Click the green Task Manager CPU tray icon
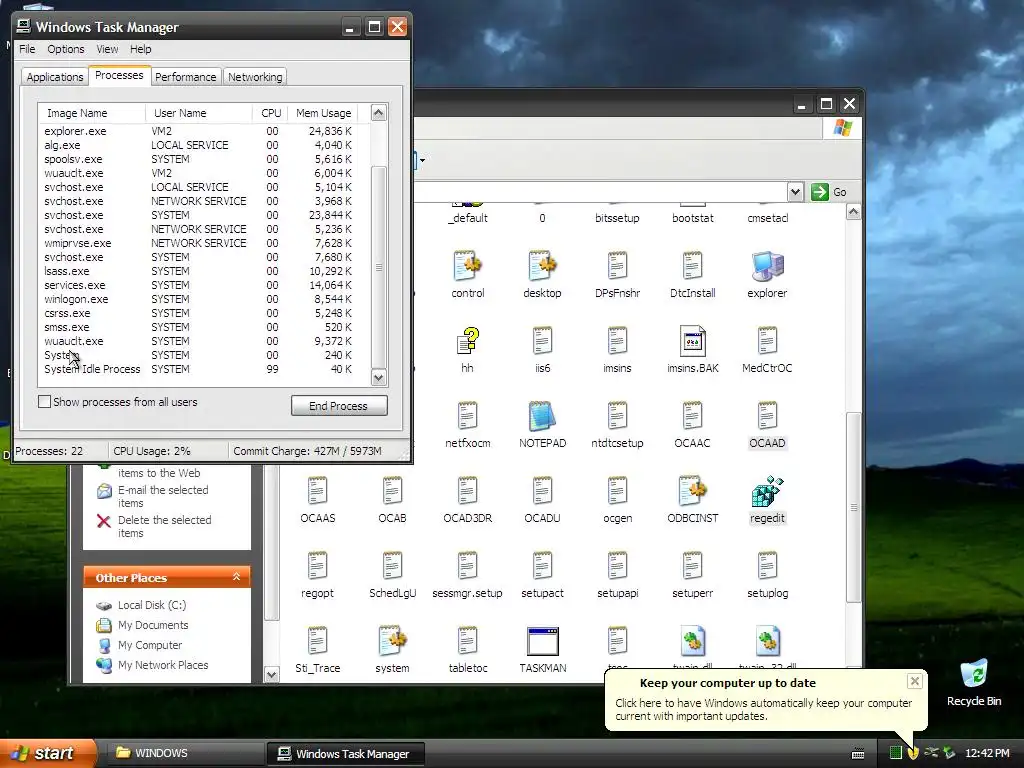Screen dimensions: 1024x768 pyautogui.click(x=895, y=753)
